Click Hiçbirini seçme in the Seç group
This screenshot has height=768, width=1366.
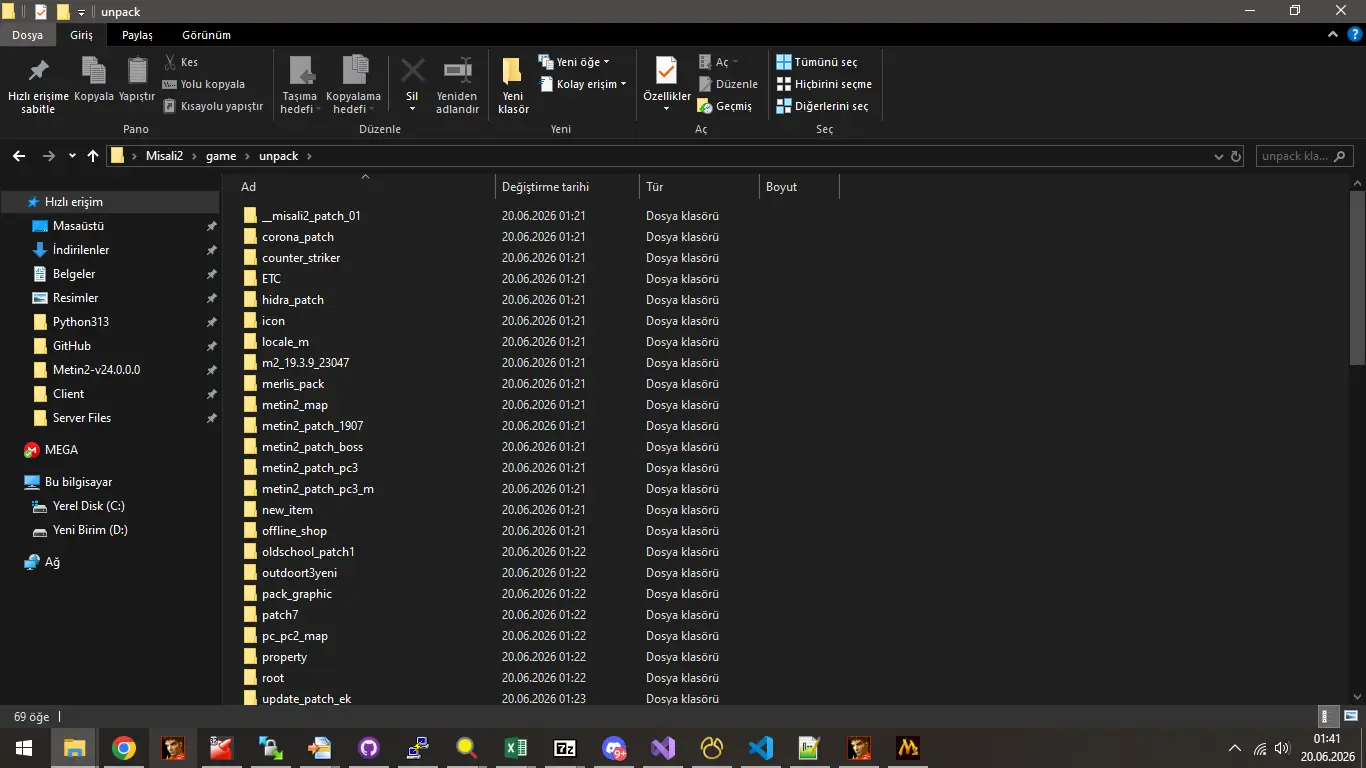[x=824, y=84]
